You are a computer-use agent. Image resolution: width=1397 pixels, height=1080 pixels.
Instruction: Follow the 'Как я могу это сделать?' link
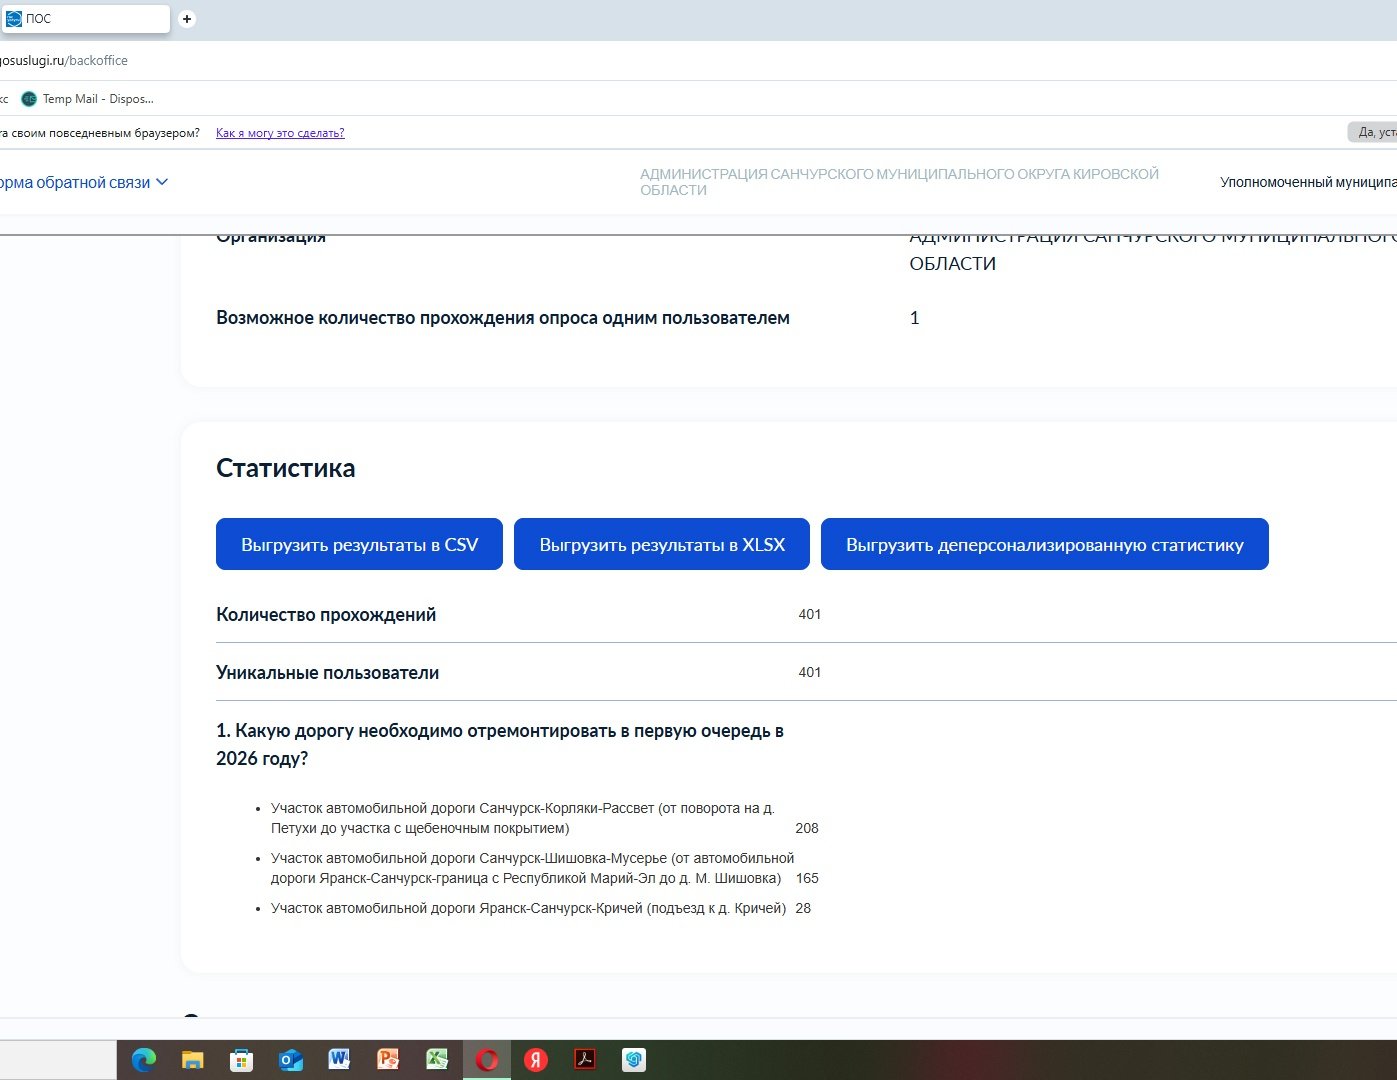click(280, 133)
